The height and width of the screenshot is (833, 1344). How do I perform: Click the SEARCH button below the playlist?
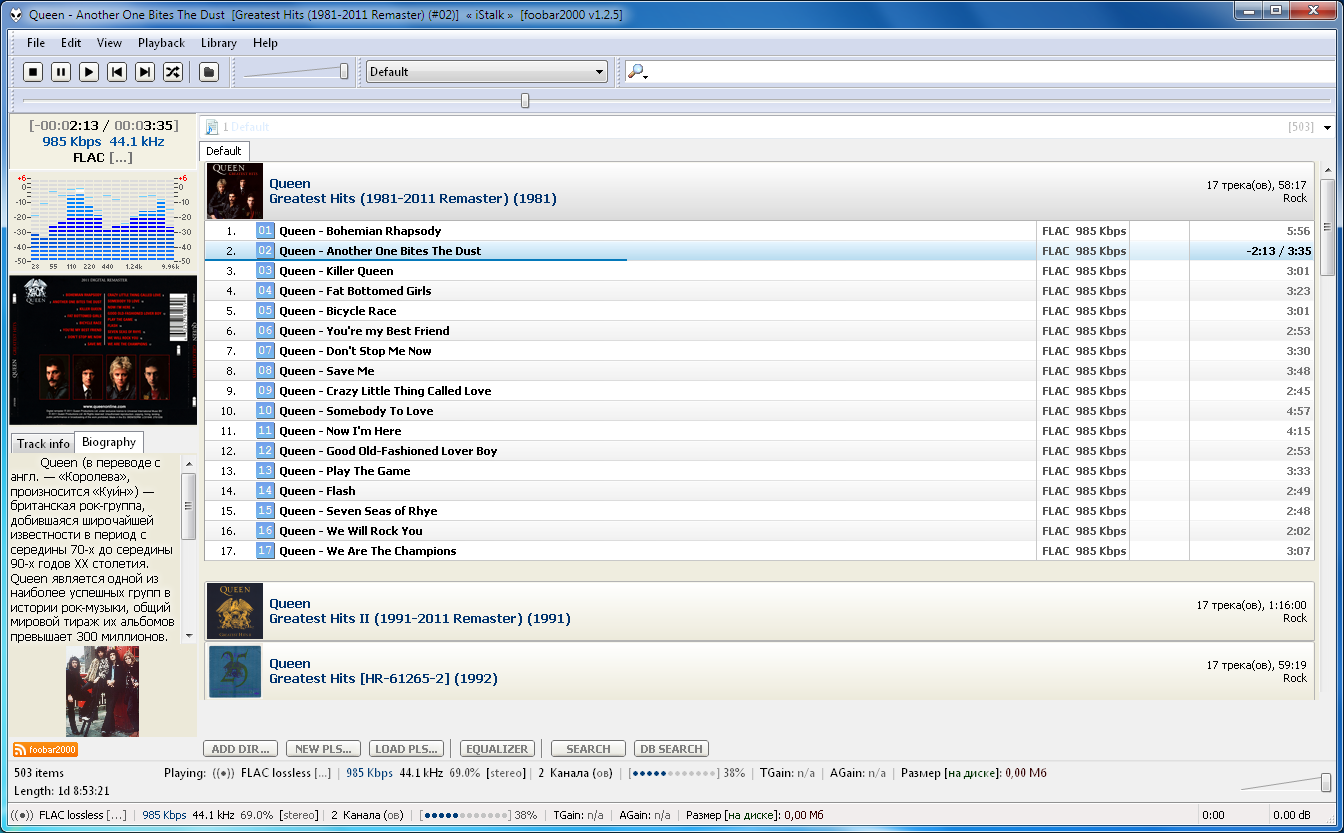588,749
